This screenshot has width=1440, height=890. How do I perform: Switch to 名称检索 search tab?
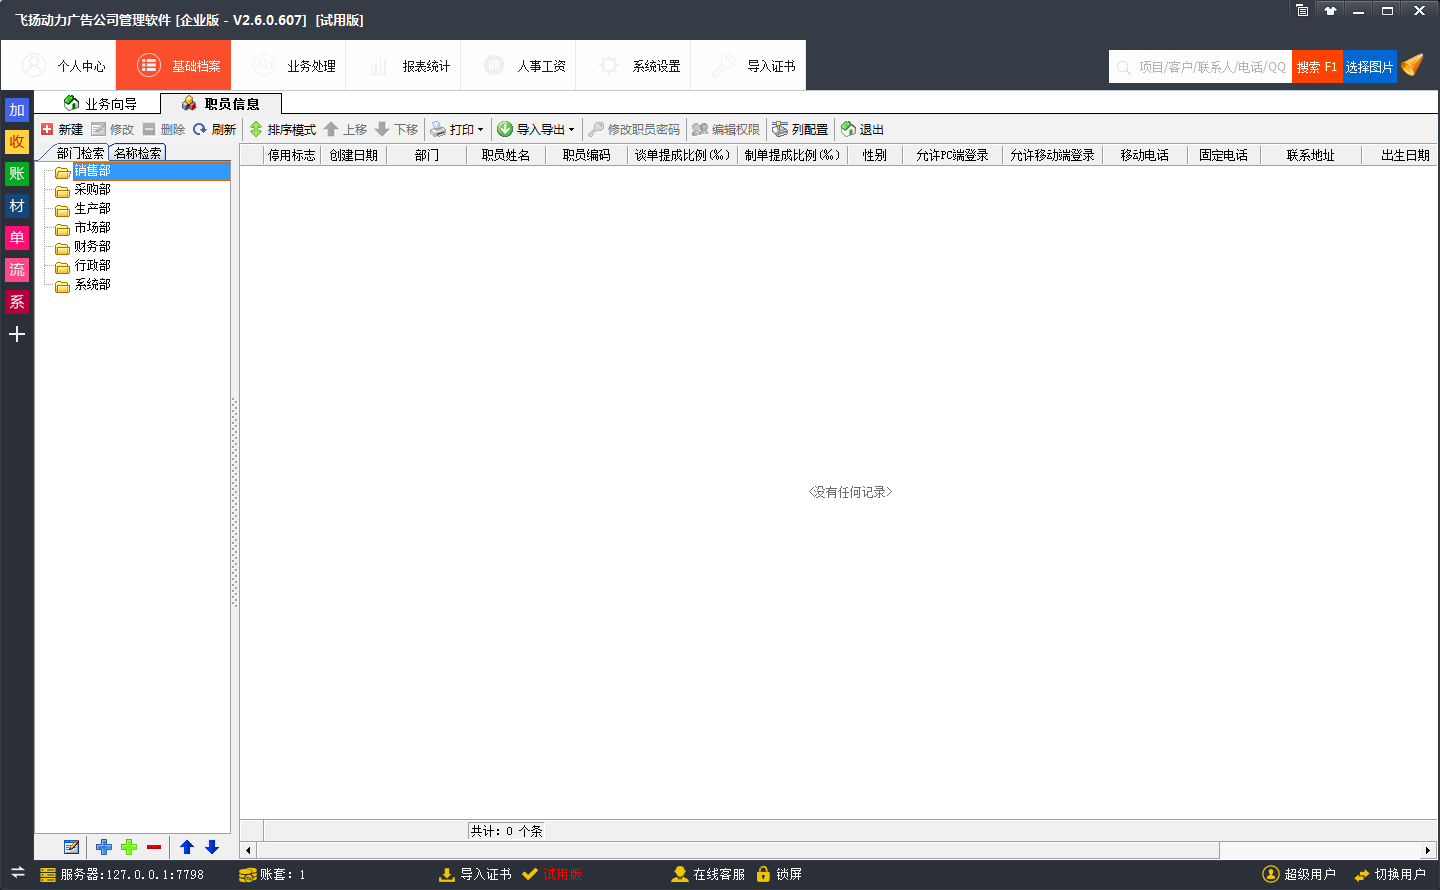point(137,153)
